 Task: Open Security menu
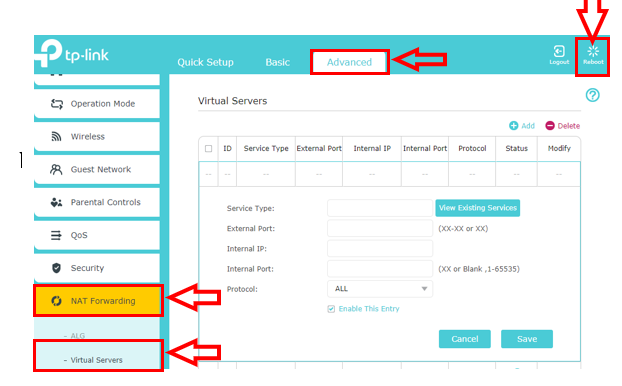pyautogui.click(x=97, y=268)
